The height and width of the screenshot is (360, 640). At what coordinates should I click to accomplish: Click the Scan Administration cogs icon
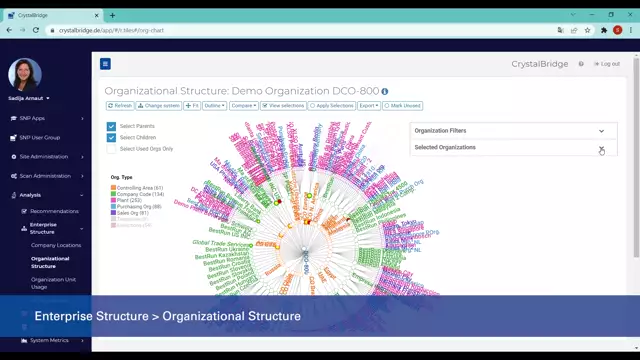[x=14, y=176]
